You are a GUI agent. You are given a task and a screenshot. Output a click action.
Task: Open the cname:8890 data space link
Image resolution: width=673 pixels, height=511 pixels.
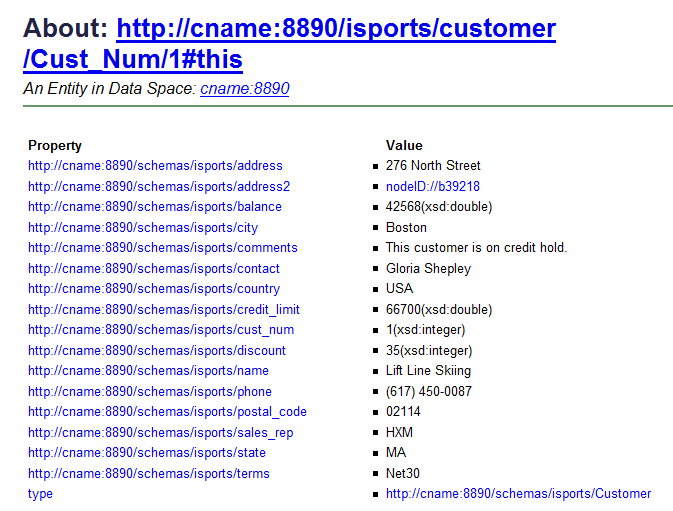click(244, 89)
